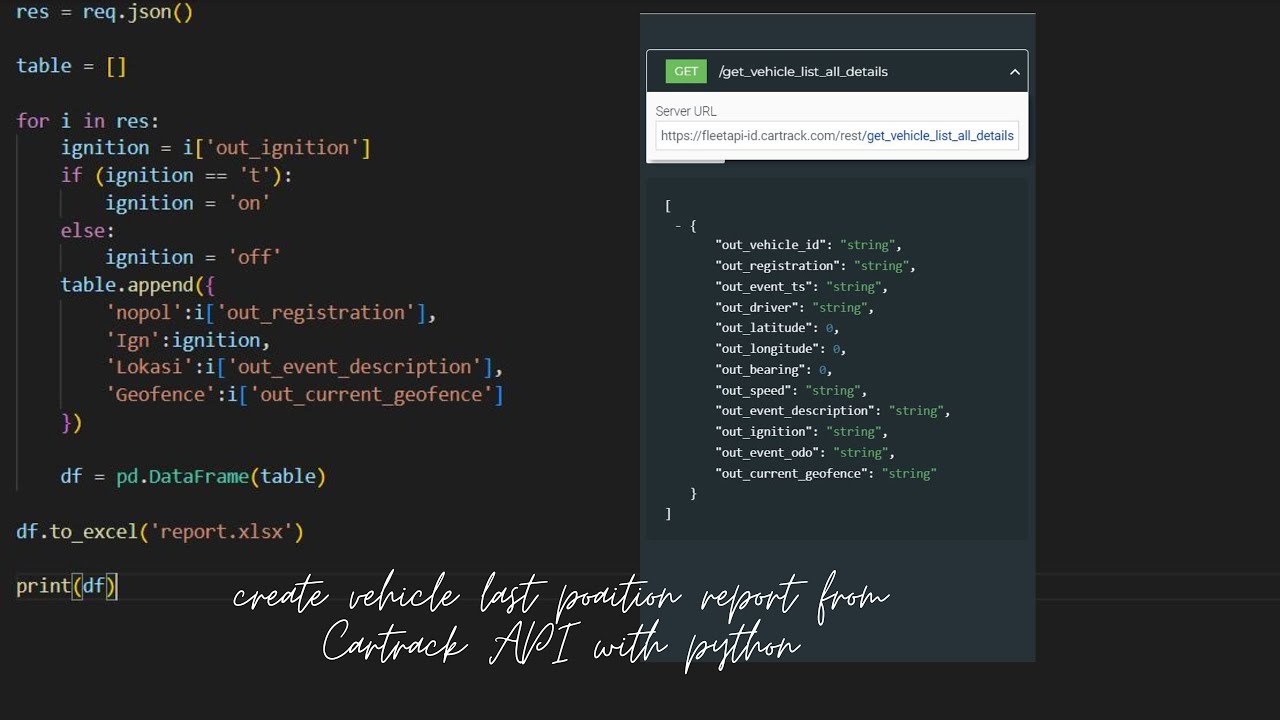Click the green GET method badge
The image size is (1280, 720).
coord(686,71)
